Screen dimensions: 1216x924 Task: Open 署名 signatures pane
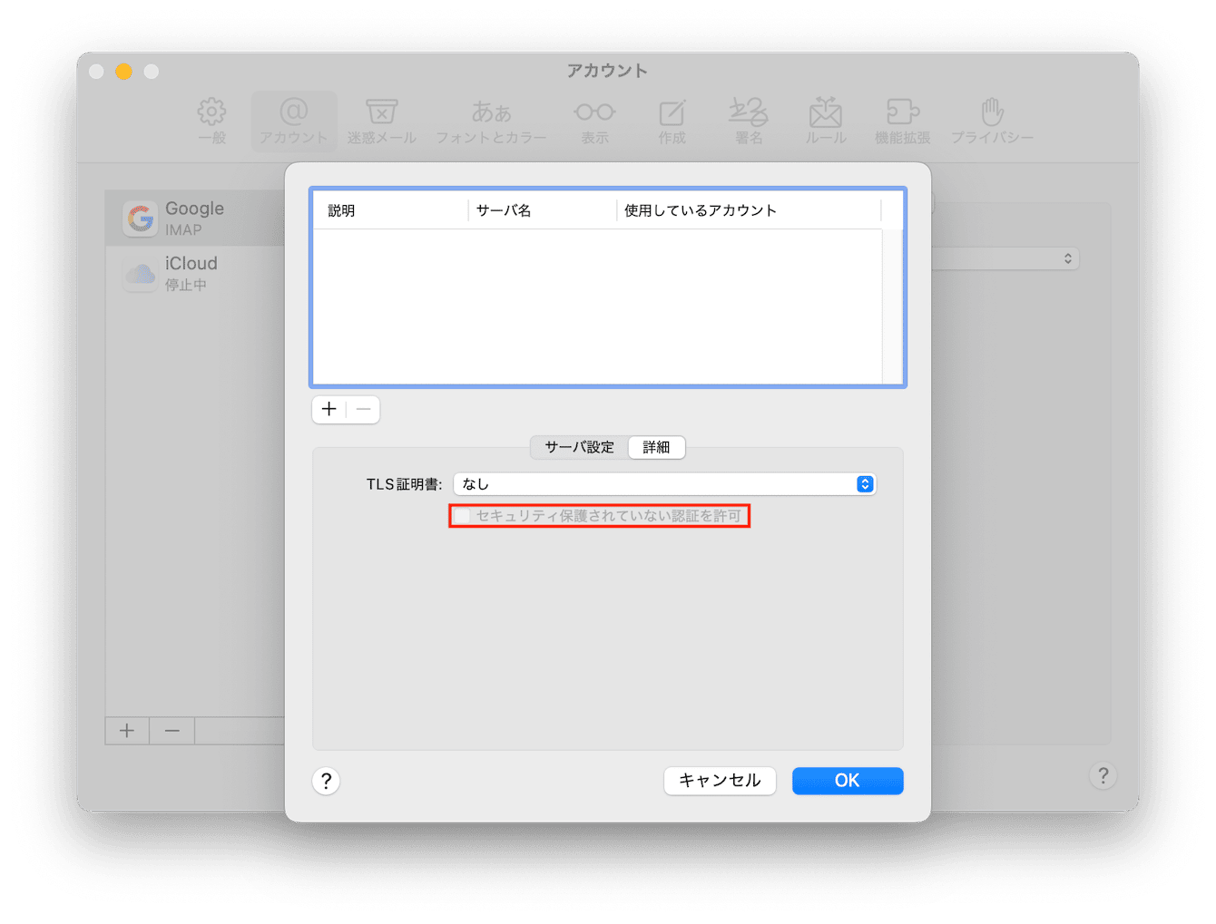(748, 121)
